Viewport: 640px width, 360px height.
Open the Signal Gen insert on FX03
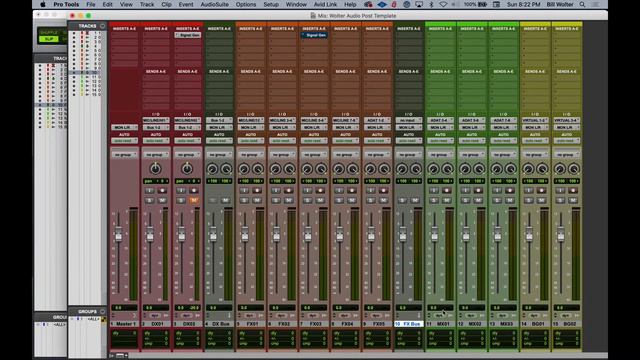point(314,35)
